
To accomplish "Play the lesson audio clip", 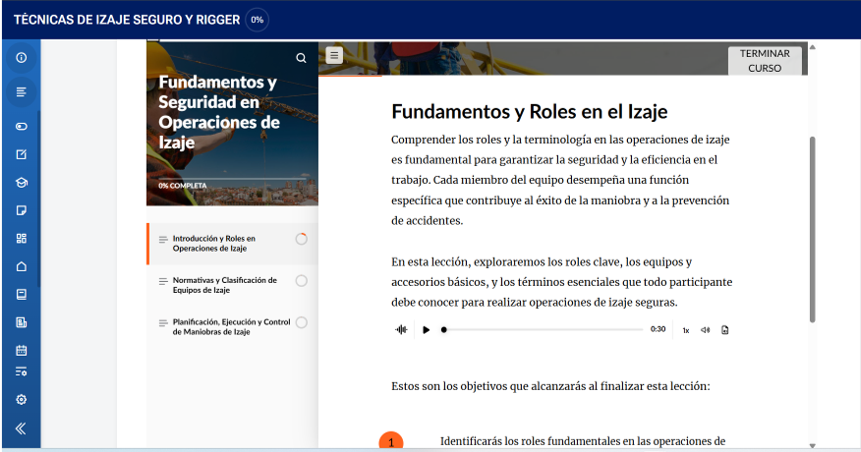I will click(426, 330).
